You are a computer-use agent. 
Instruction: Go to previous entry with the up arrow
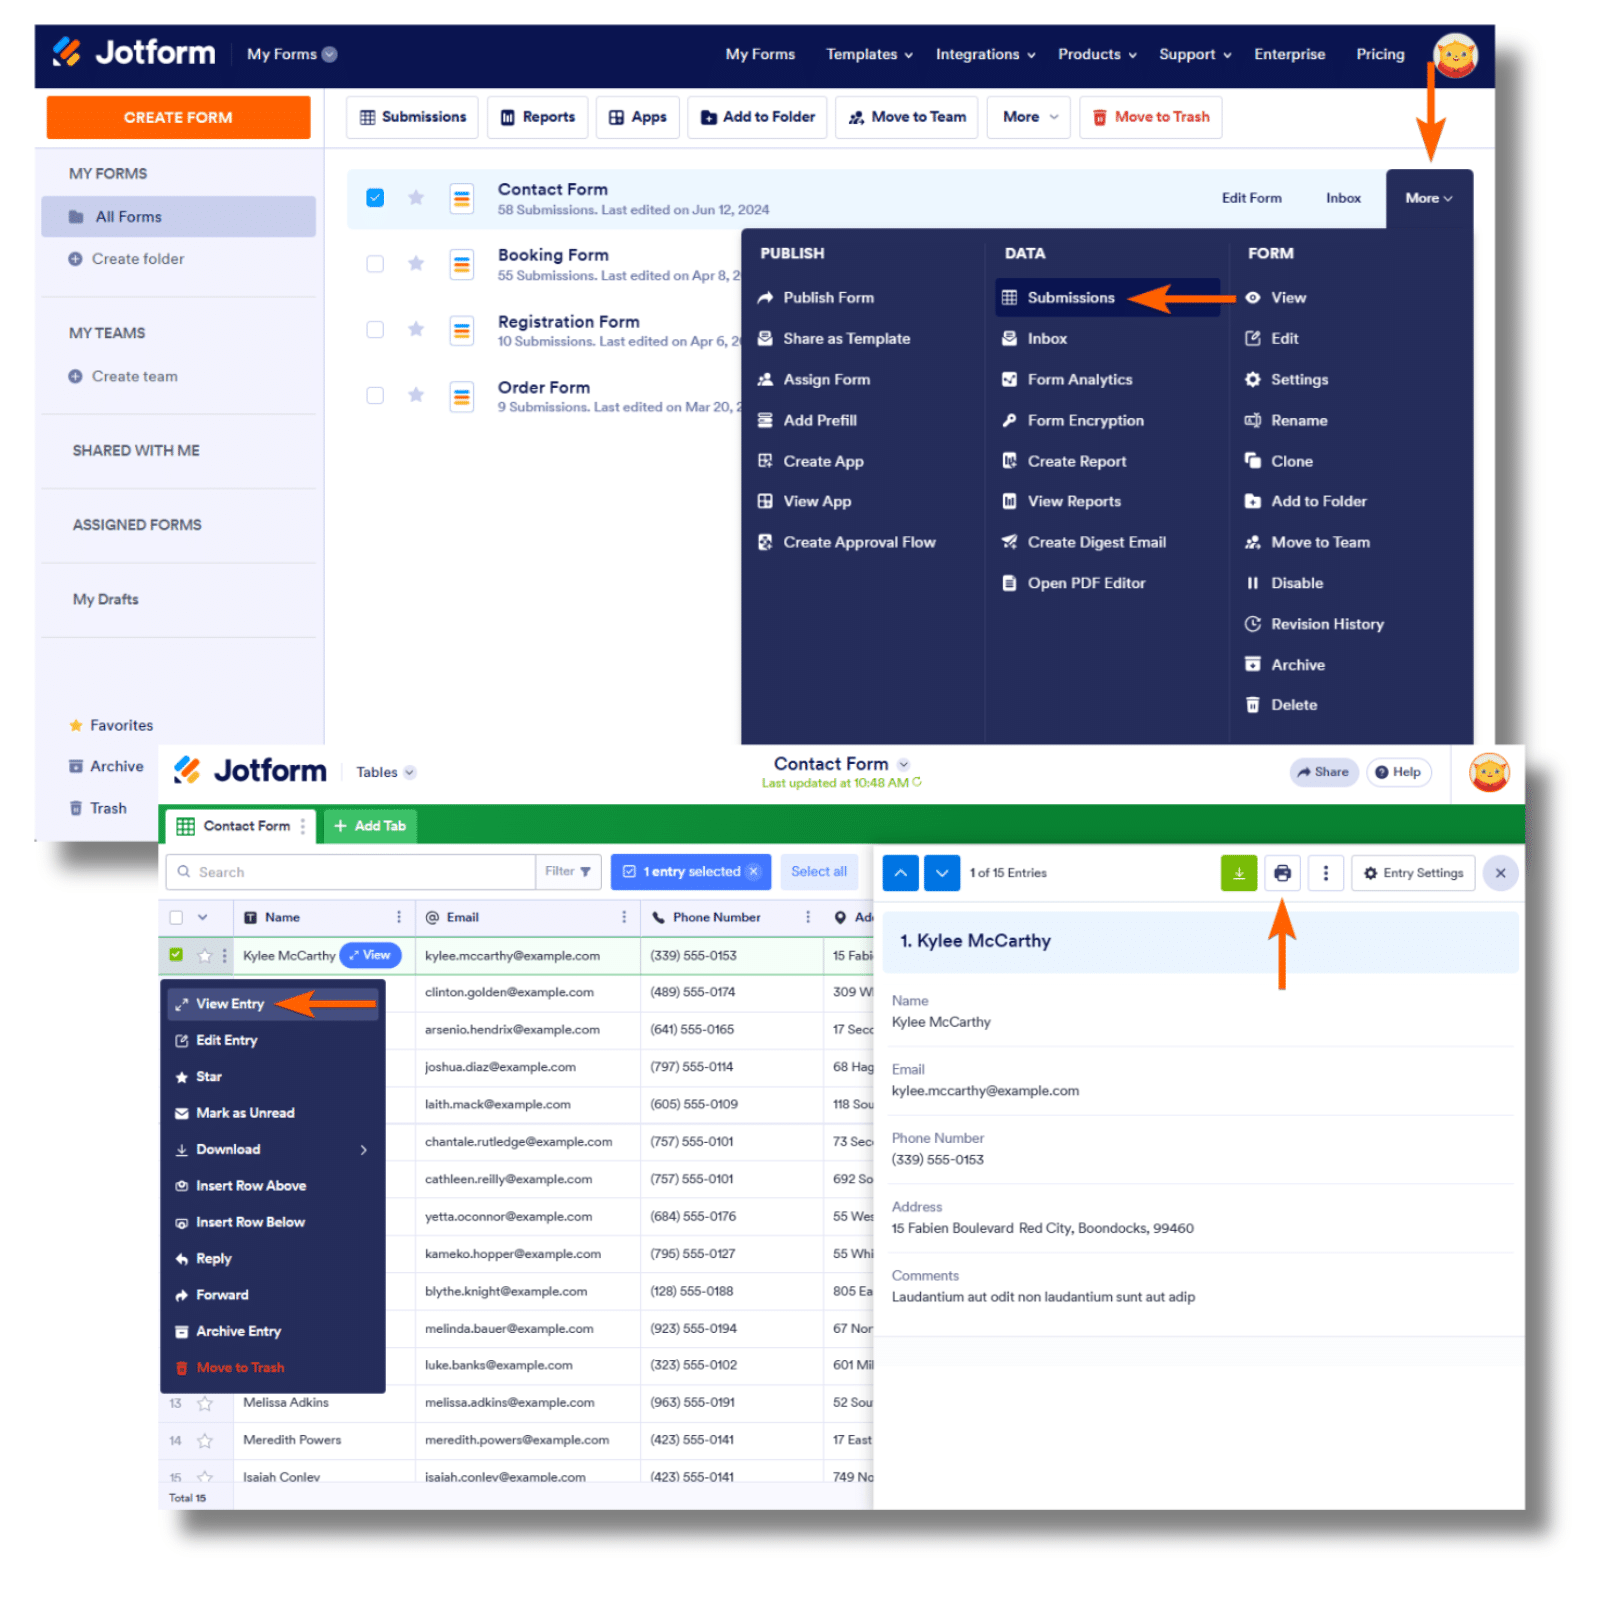(x=901, y=873)
